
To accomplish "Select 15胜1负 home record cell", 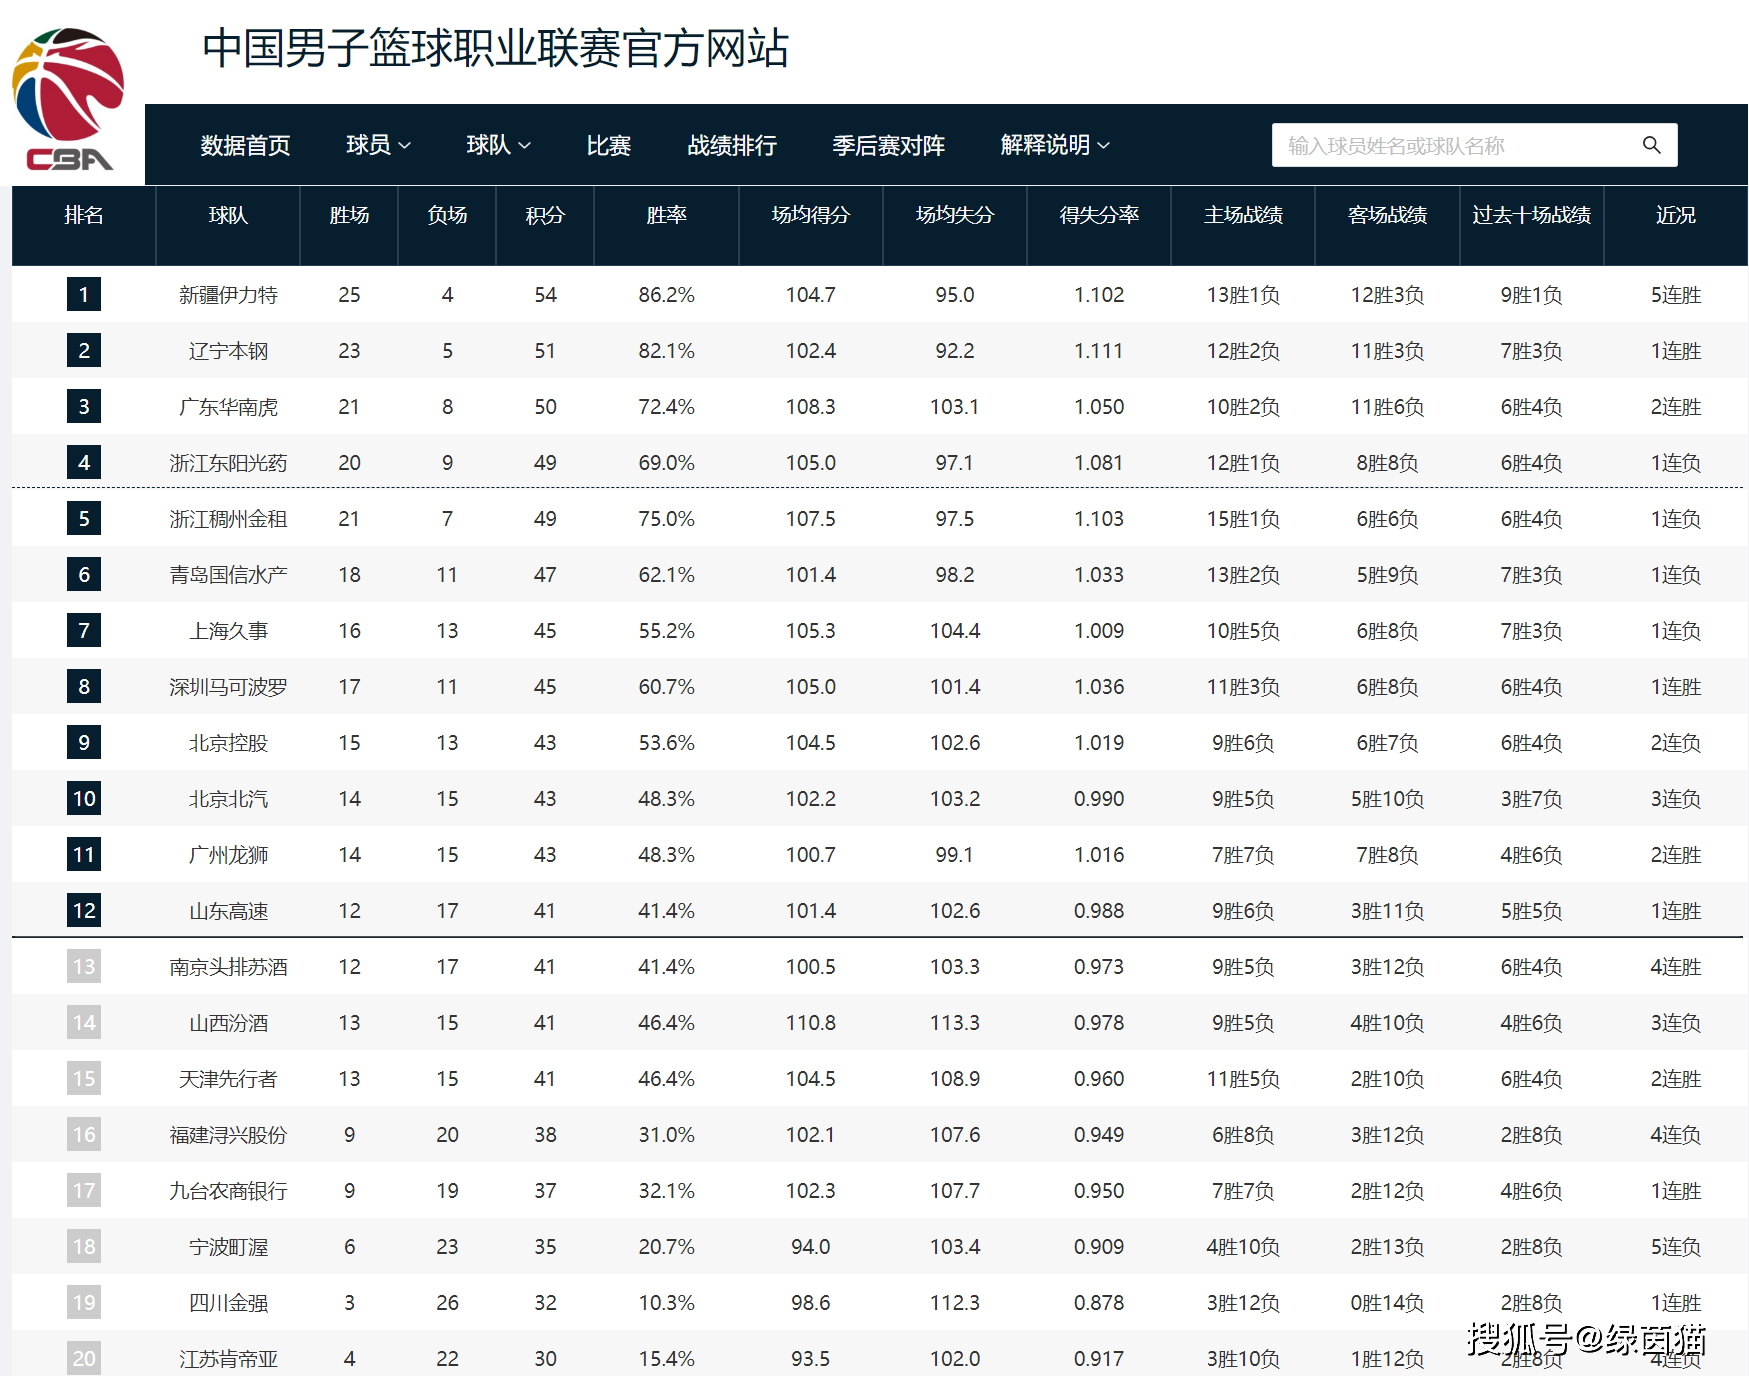I will coord(1243,519).
